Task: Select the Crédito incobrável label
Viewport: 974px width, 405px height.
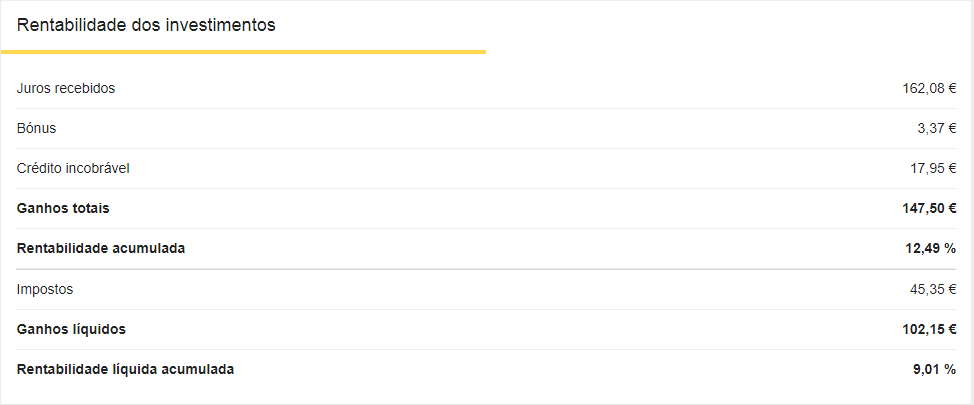Action: (x=73, y=168)
